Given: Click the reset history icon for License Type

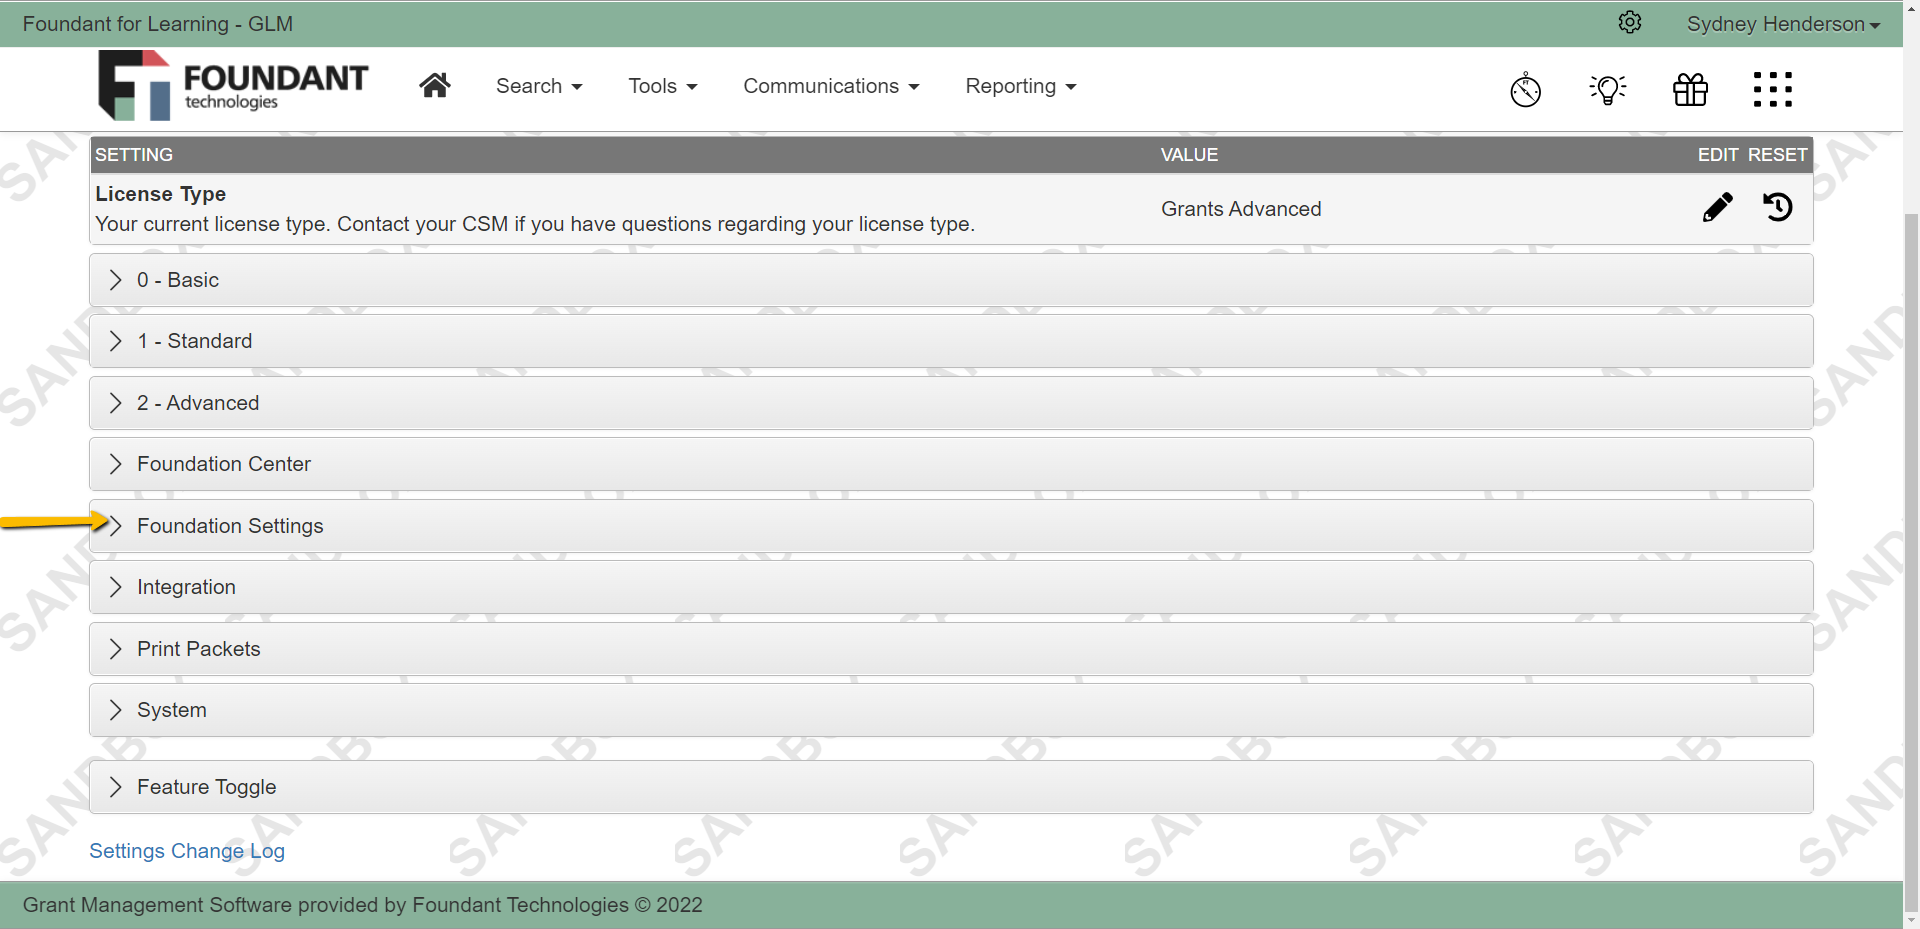Looking at the screenshot, I should tap(1779, 208).
